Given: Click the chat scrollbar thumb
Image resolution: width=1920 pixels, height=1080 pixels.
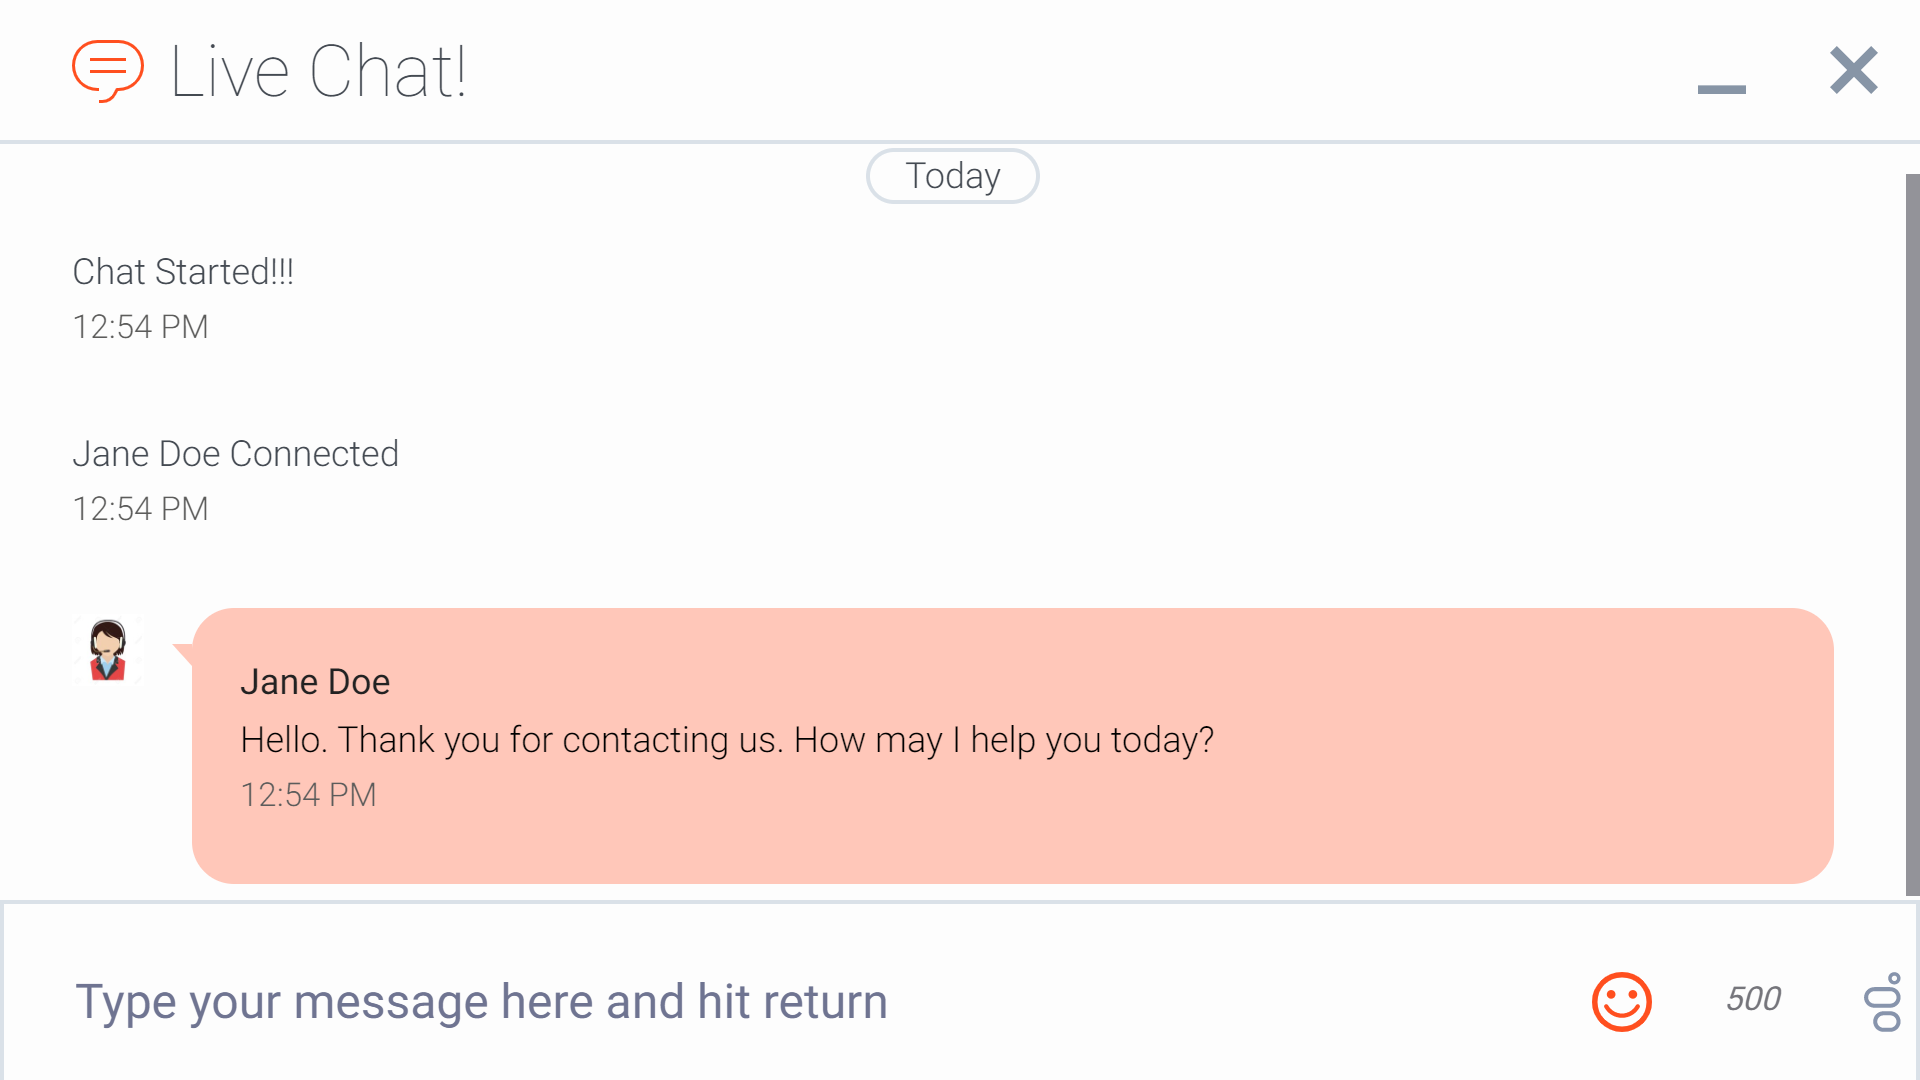Looking at the screenshot, I should (1912, 535).
